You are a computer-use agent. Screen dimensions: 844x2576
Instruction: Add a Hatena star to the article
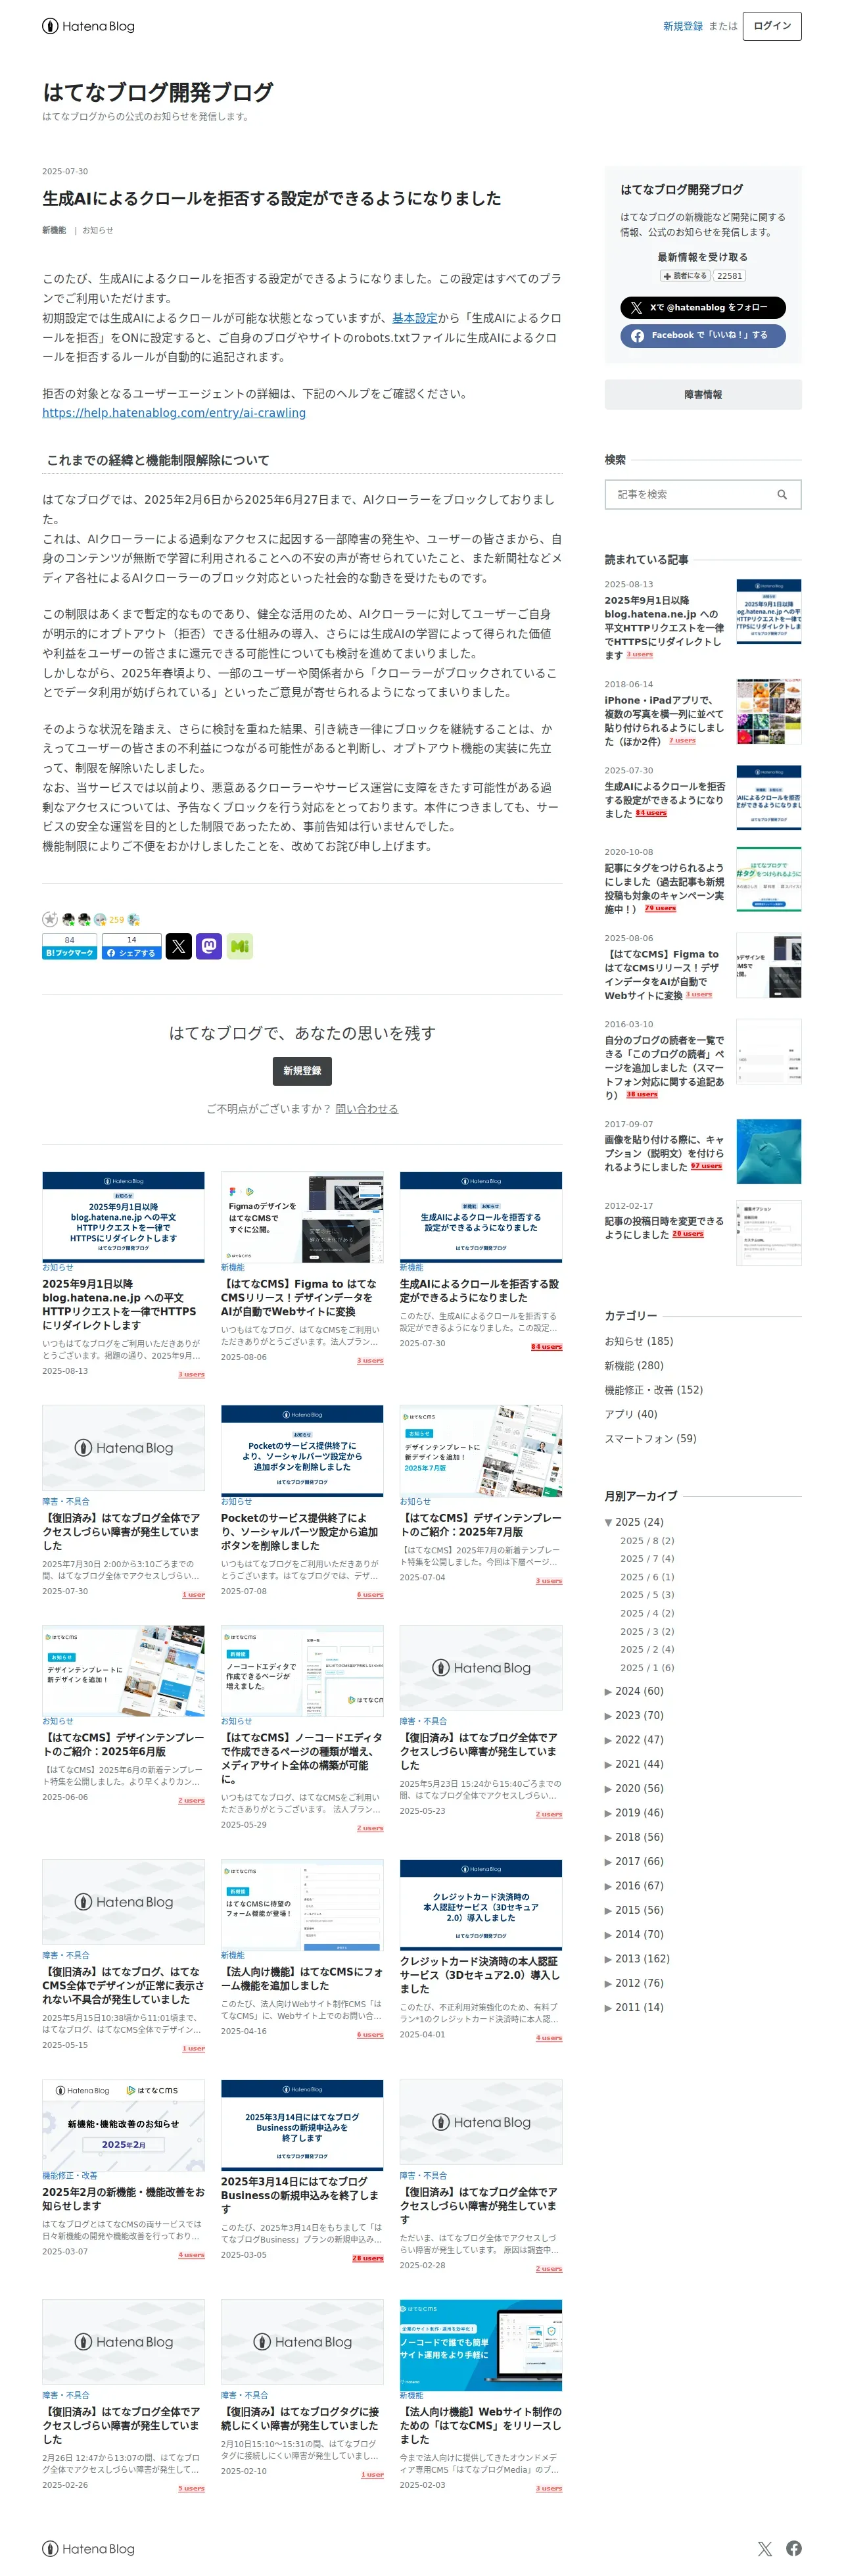(x=50, y=919)
